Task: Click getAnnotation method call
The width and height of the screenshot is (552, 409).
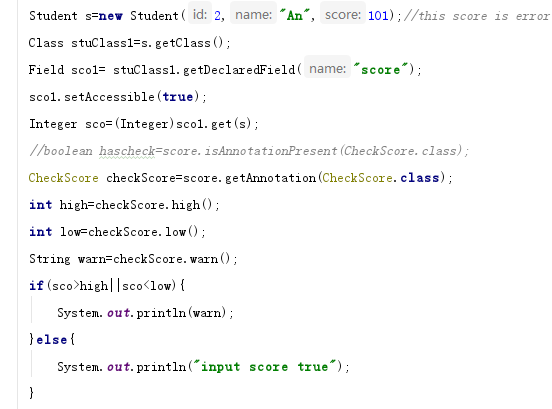Action: click(x=270, y=178)
